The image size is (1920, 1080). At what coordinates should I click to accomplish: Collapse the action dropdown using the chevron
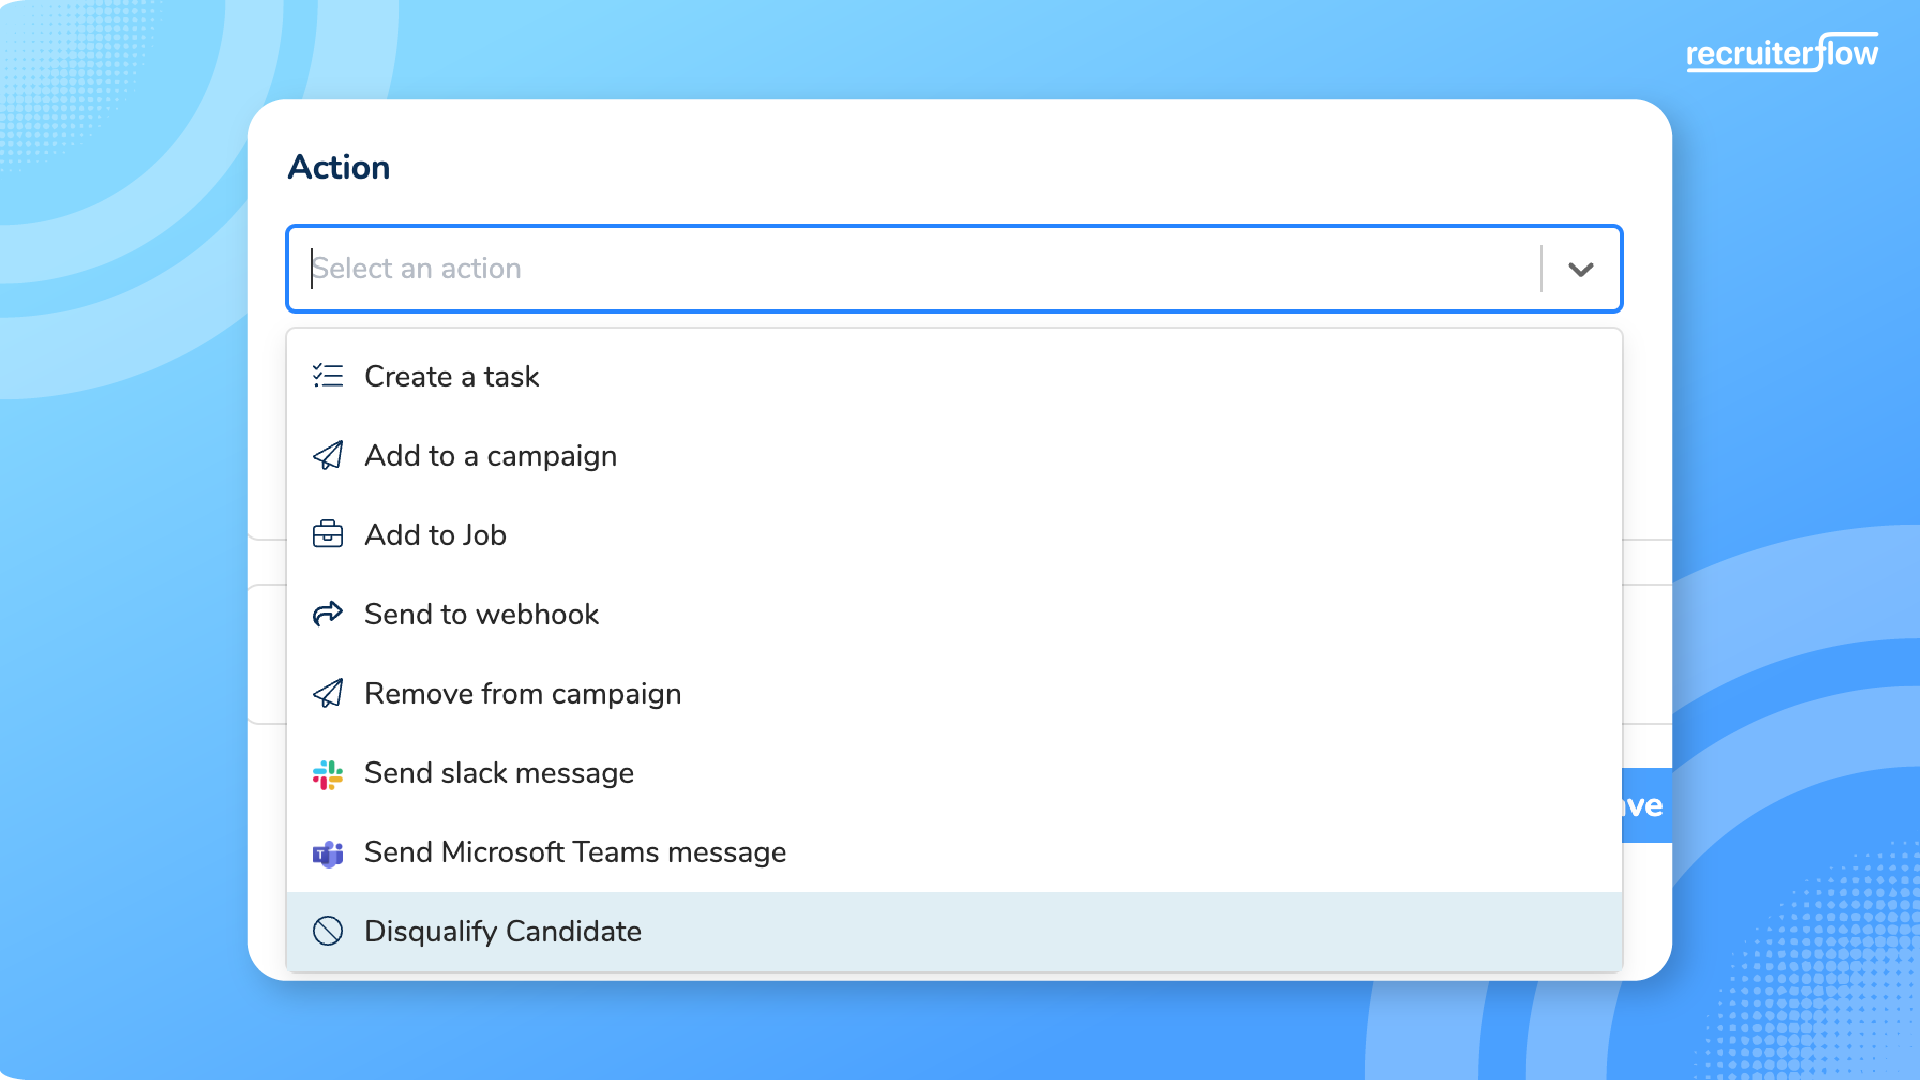pyautogui.click(x=1580, y=269)
